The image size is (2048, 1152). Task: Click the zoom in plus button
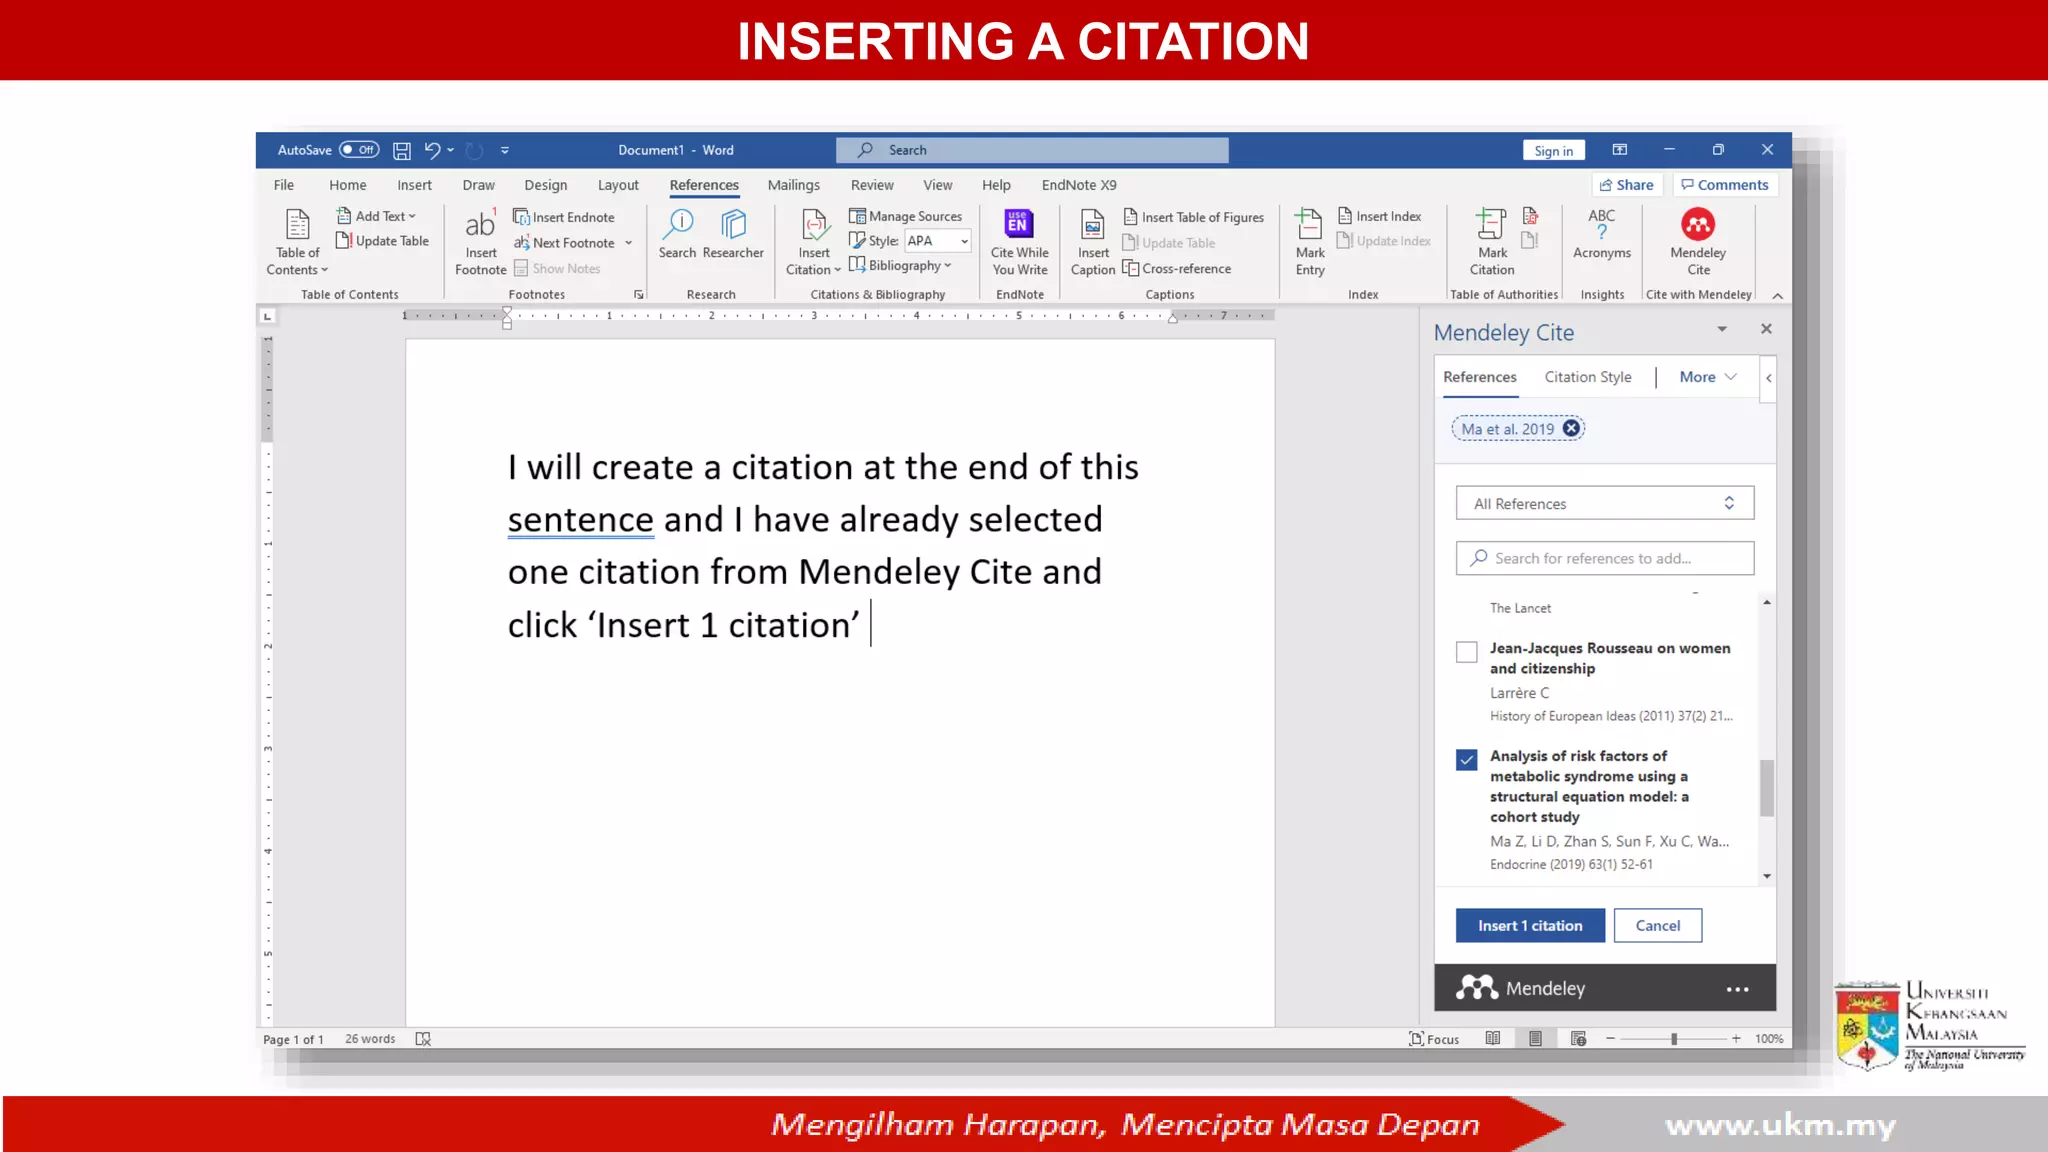(x=1736, y=1039)
